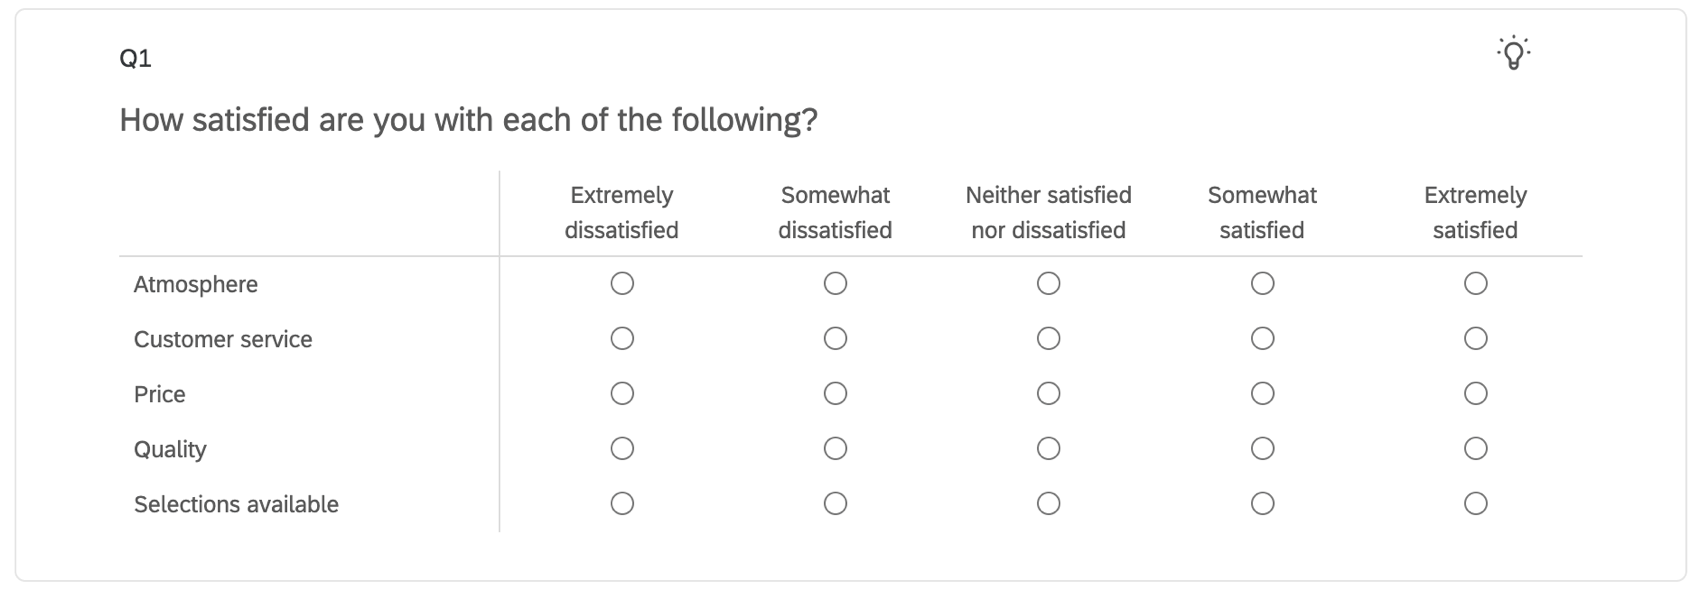
Task: Select Extremely dissatisfied for Price
Action: 622,394
